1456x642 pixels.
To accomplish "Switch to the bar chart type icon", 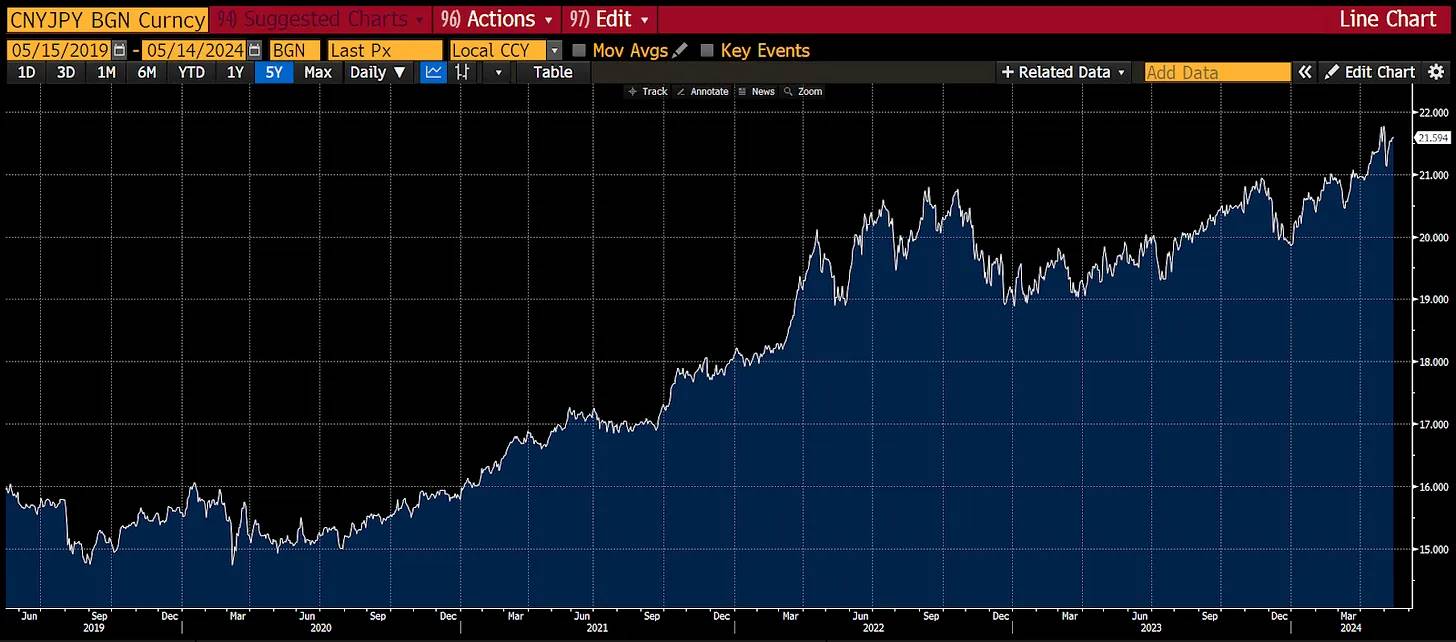I will [x=462, y=72].
